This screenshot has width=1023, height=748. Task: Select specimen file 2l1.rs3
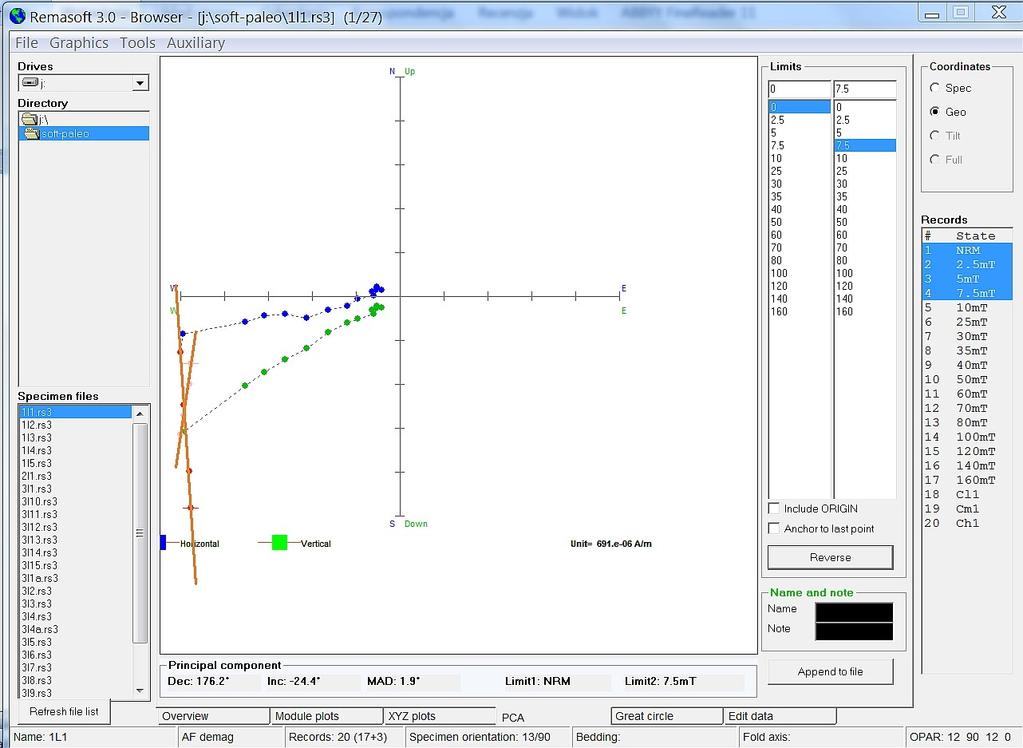coord(37,476)
